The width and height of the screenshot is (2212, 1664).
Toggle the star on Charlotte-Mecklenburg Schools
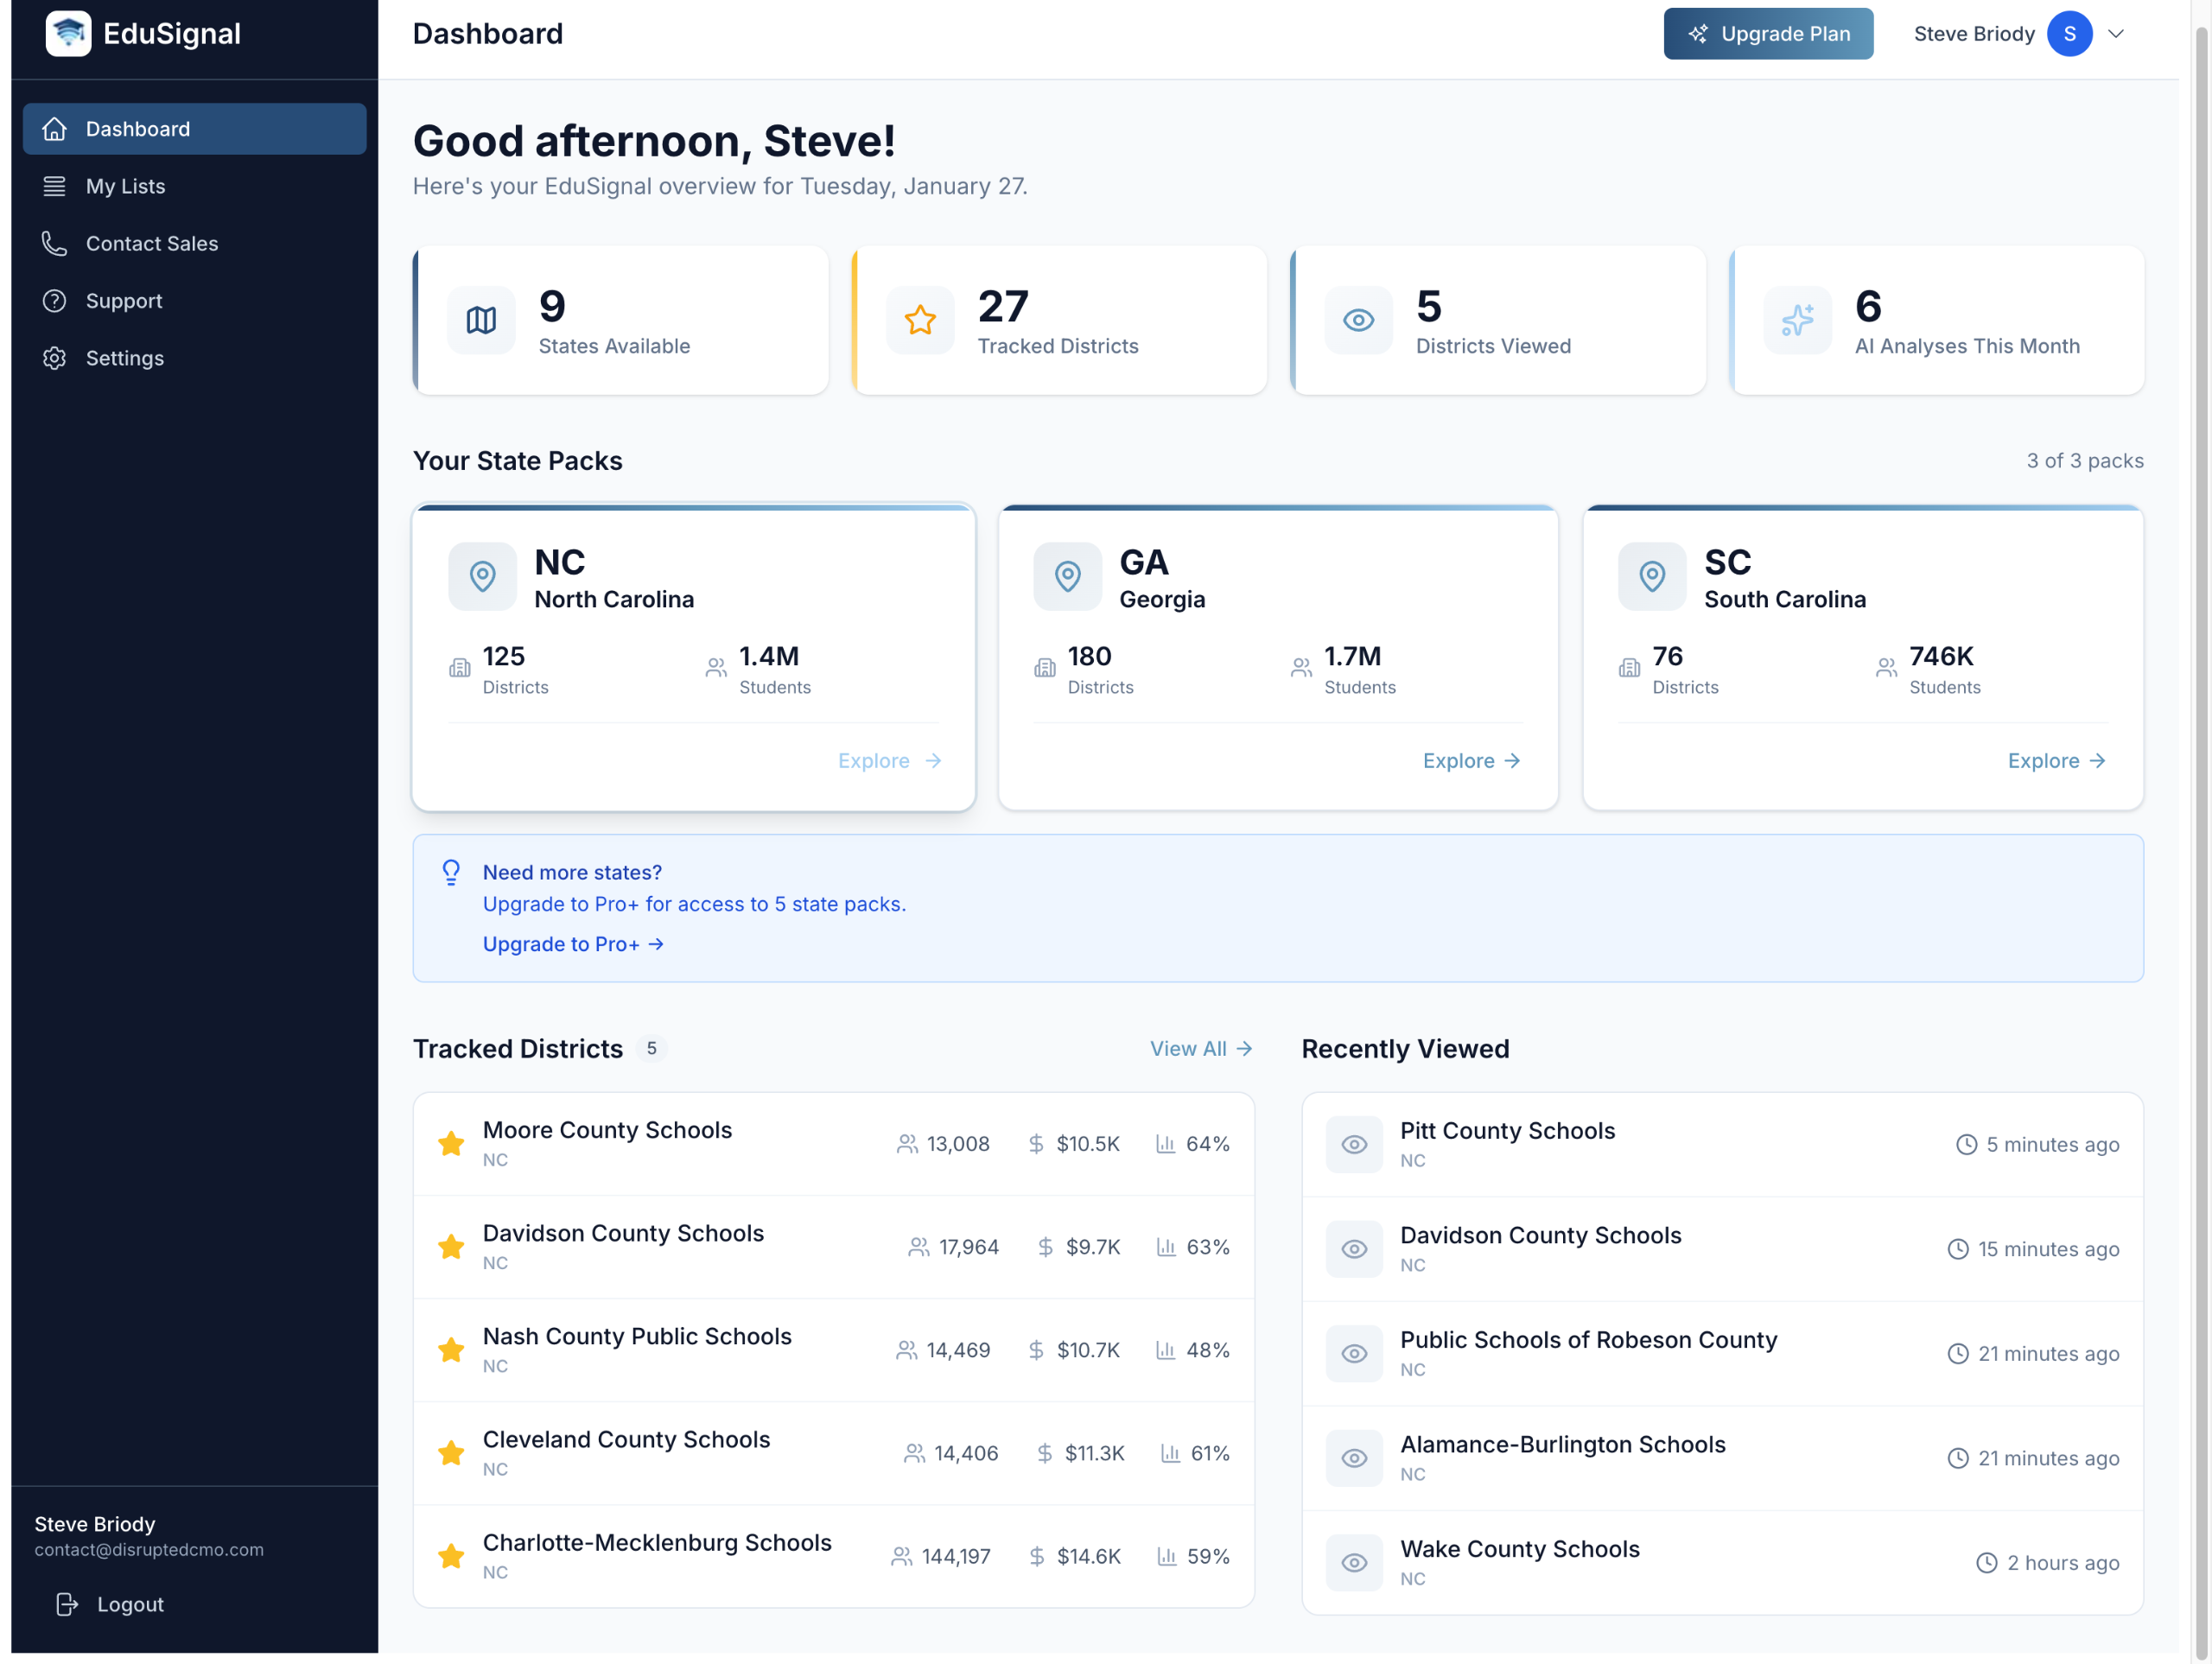pyautogui.click(x=451, y=1556)
